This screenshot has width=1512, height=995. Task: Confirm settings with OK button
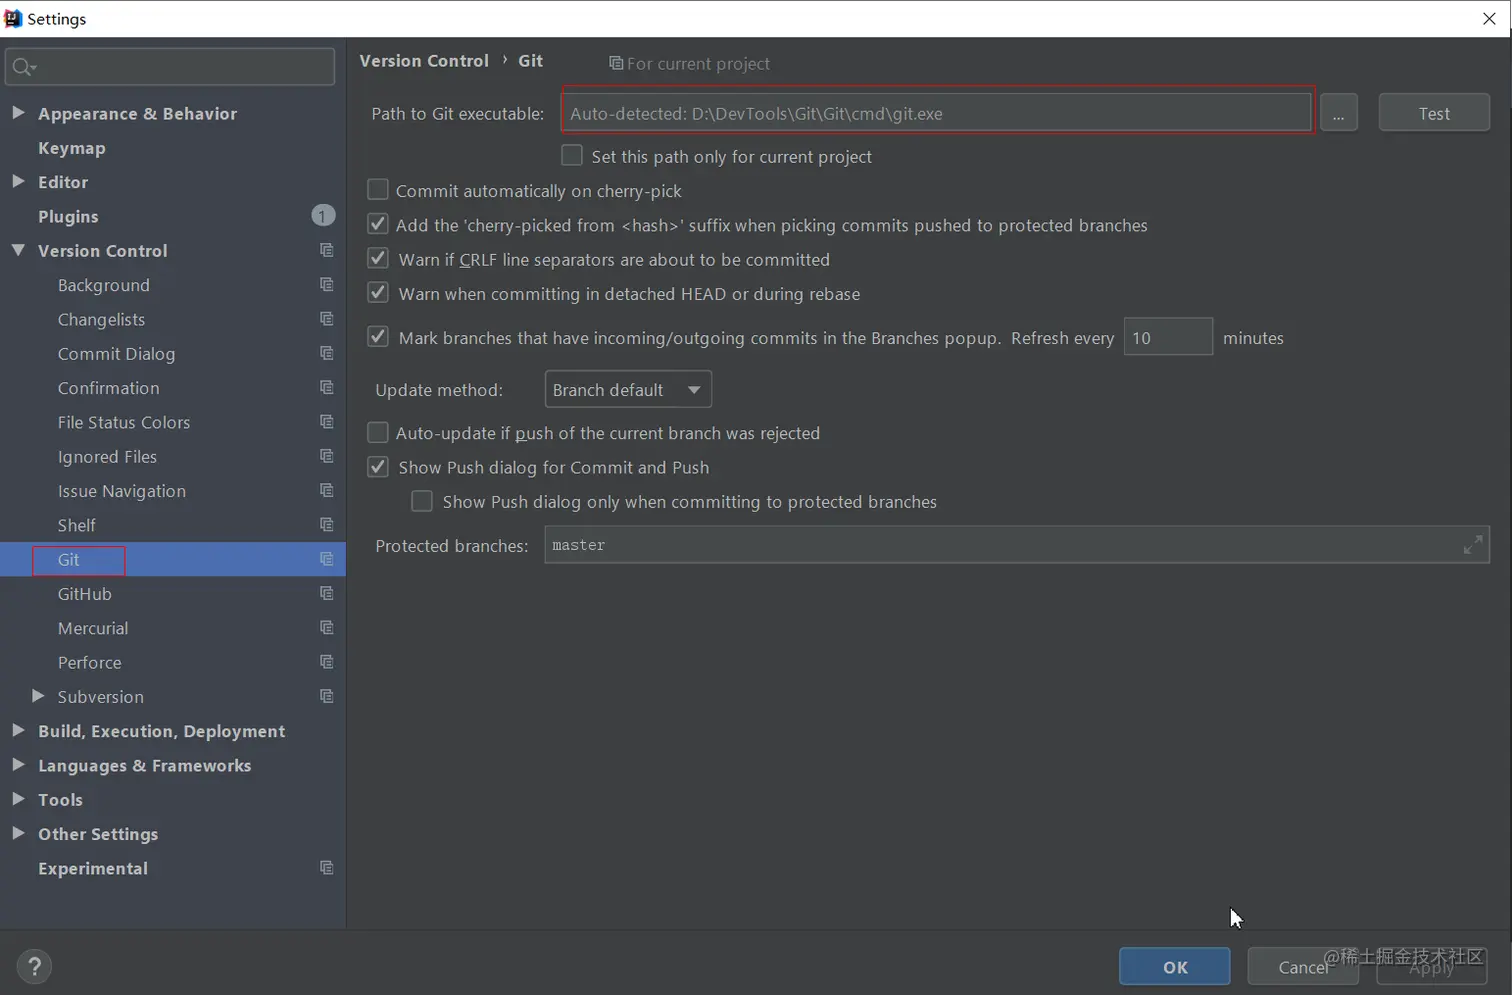[x=1175, y=966]
